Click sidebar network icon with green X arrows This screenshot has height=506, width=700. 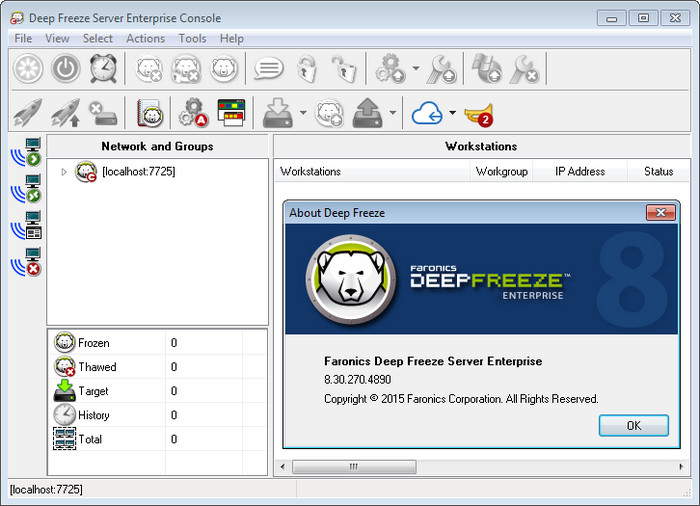[x=26, y=188]
